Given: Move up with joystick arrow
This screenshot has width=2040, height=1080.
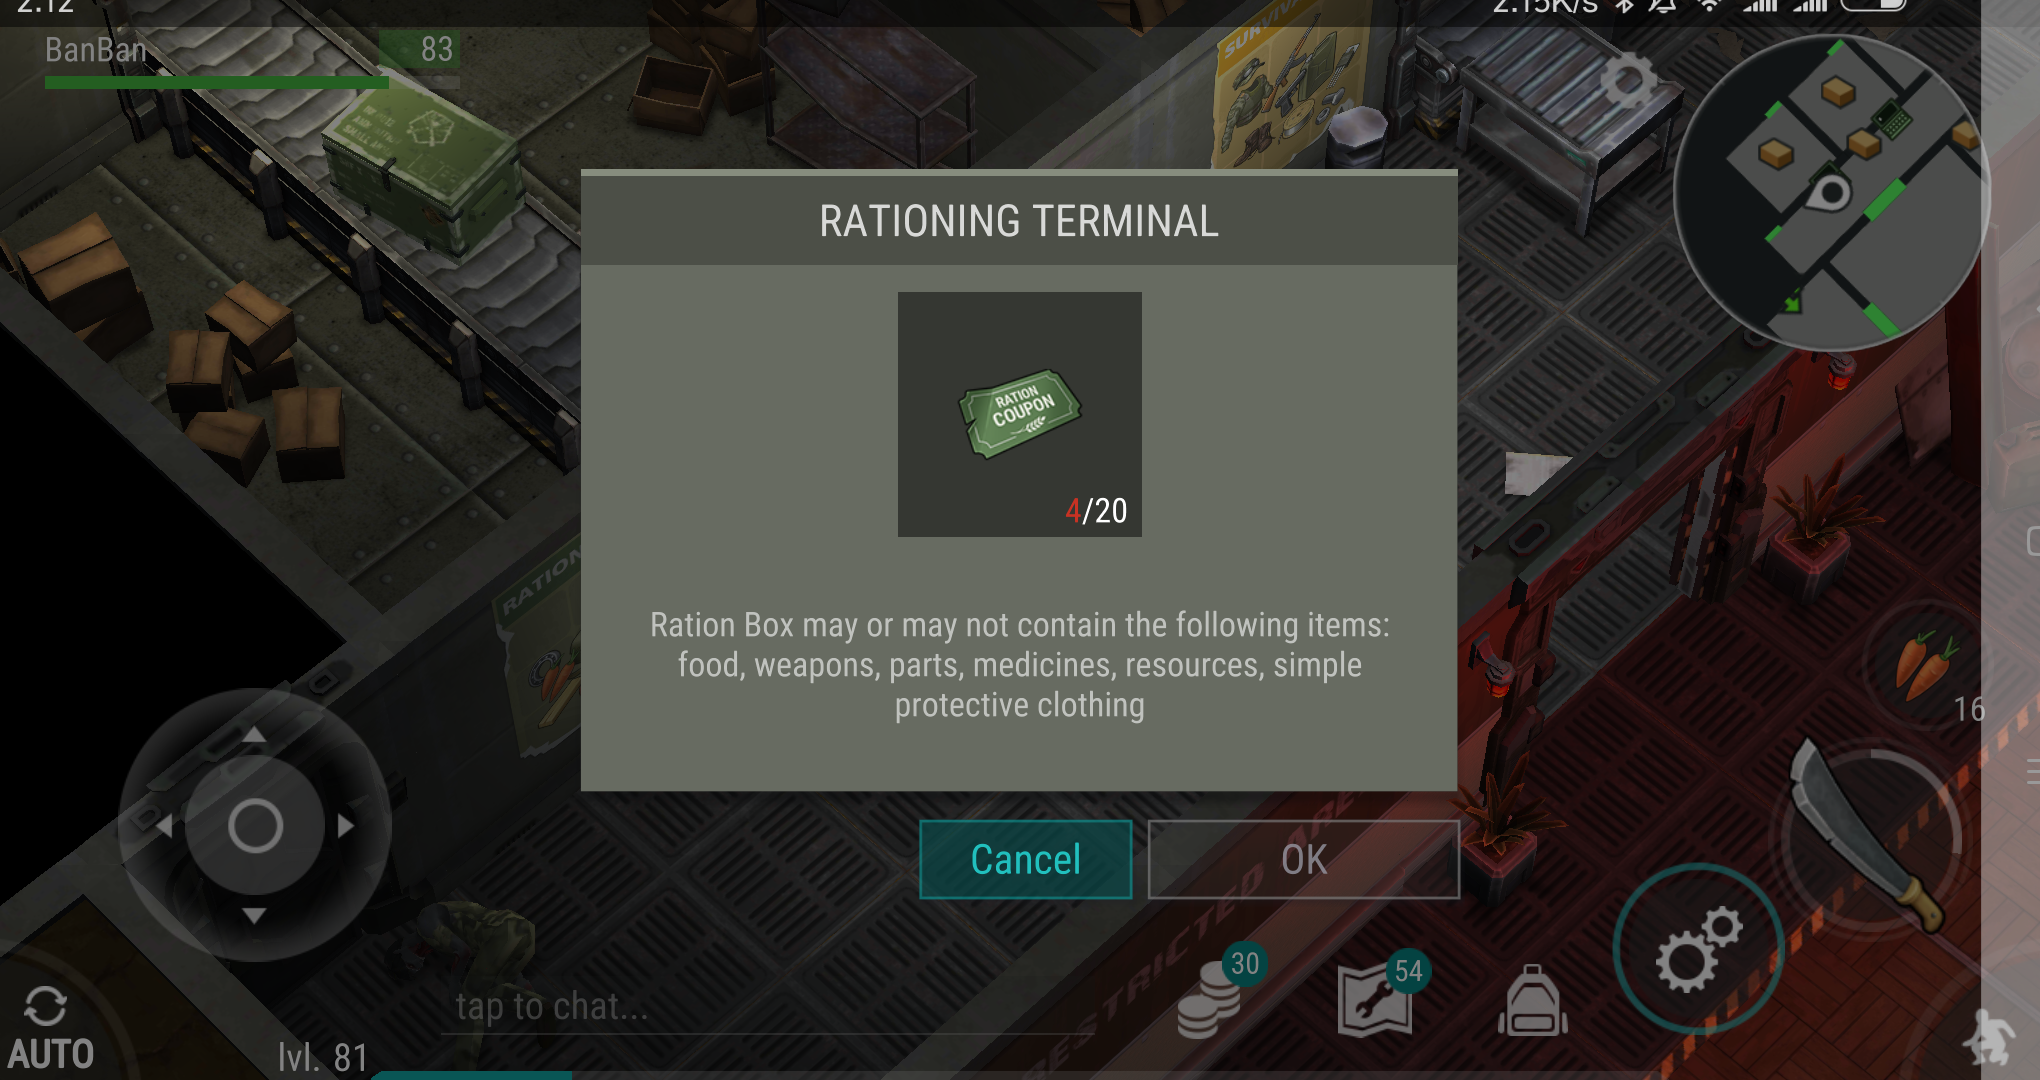Looking at the screenshot, I should pyautogui.click(x=254, y=735).
